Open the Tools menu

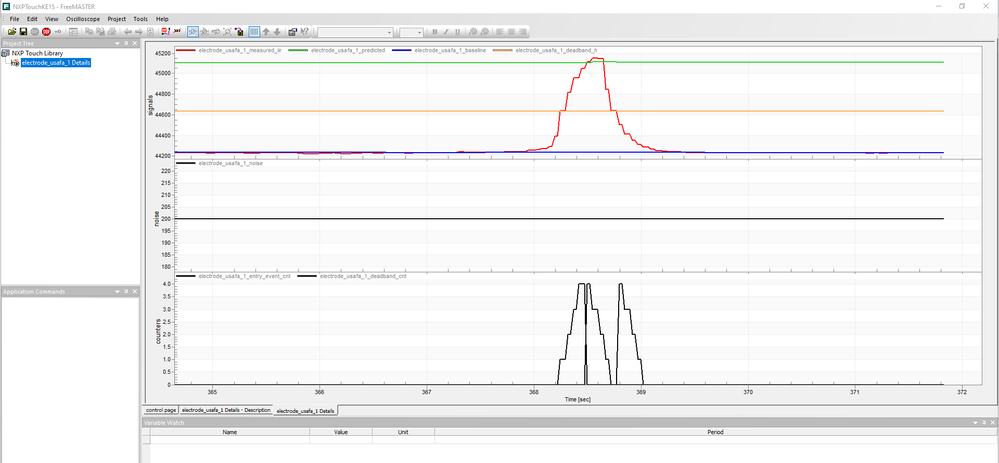tap(141, 19)
